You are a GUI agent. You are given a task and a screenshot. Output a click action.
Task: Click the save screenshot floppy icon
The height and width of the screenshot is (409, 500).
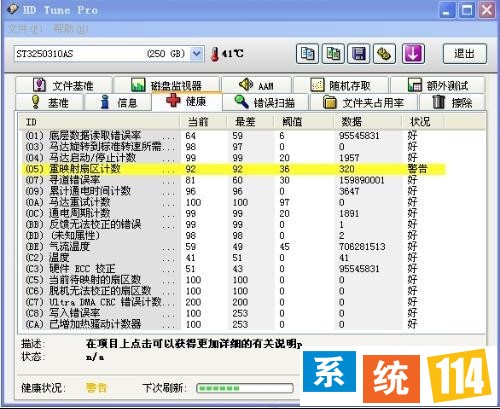click(x=359, y=54)
